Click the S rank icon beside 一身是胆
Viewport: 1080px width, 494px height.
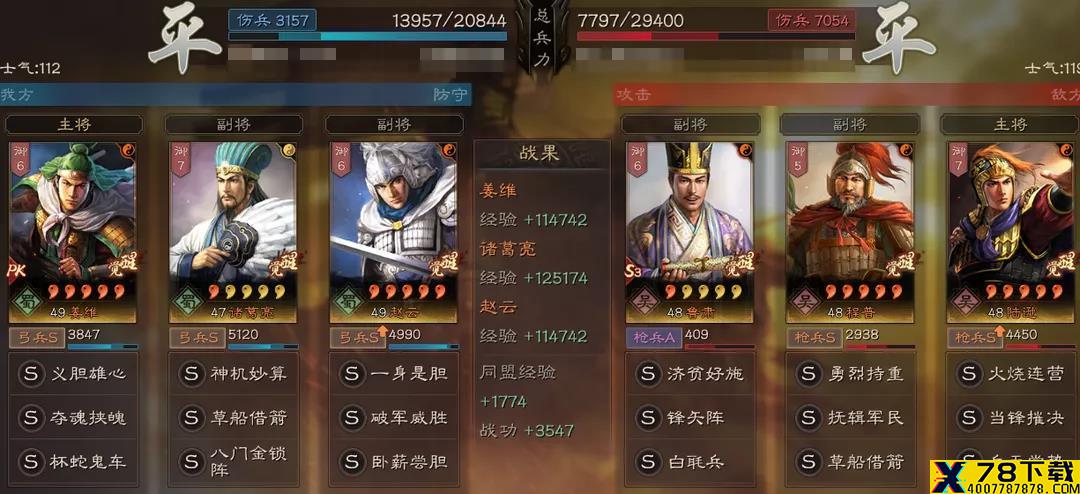tap(352, 374)
